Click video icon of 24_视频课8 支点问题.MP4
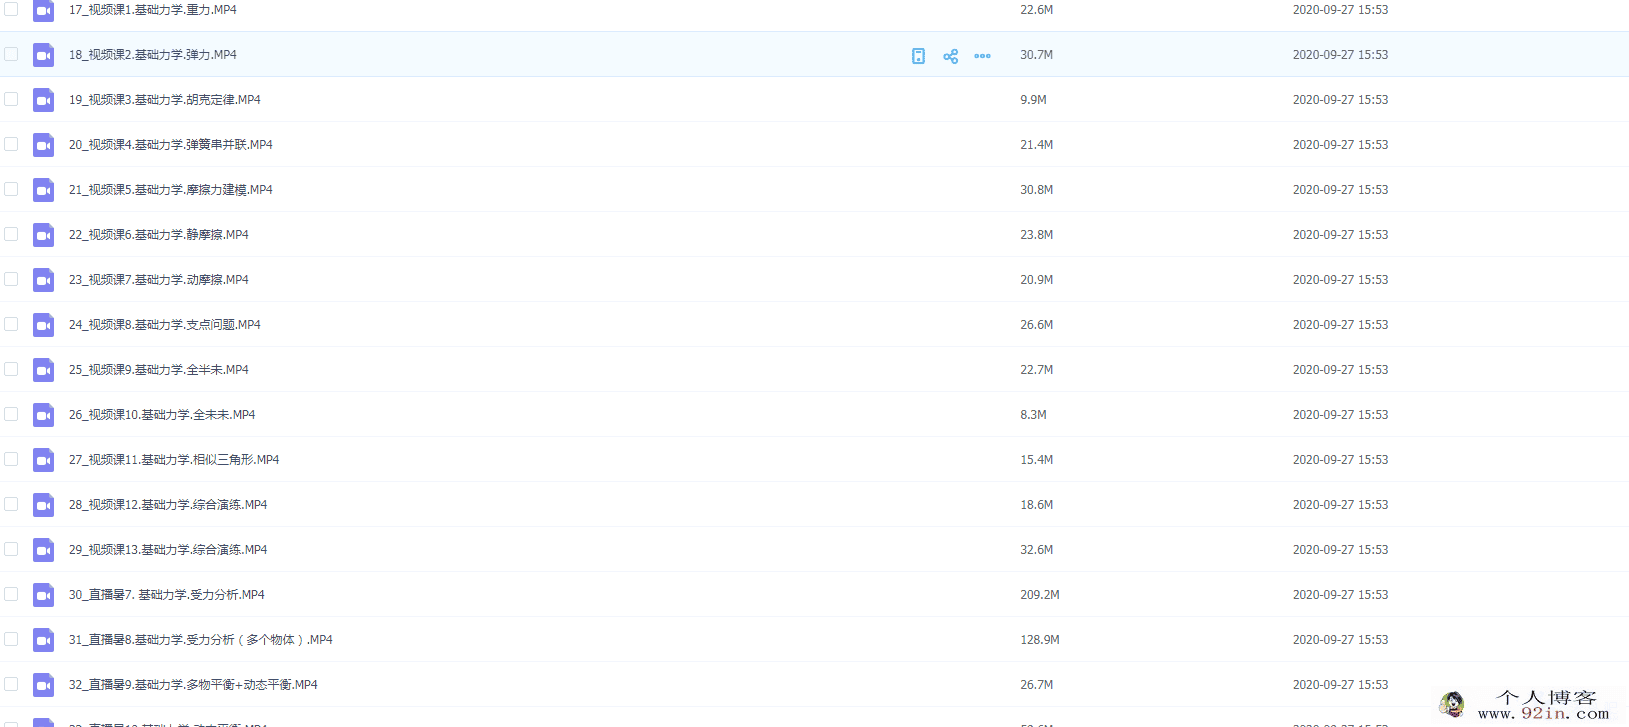 point(43,325)
